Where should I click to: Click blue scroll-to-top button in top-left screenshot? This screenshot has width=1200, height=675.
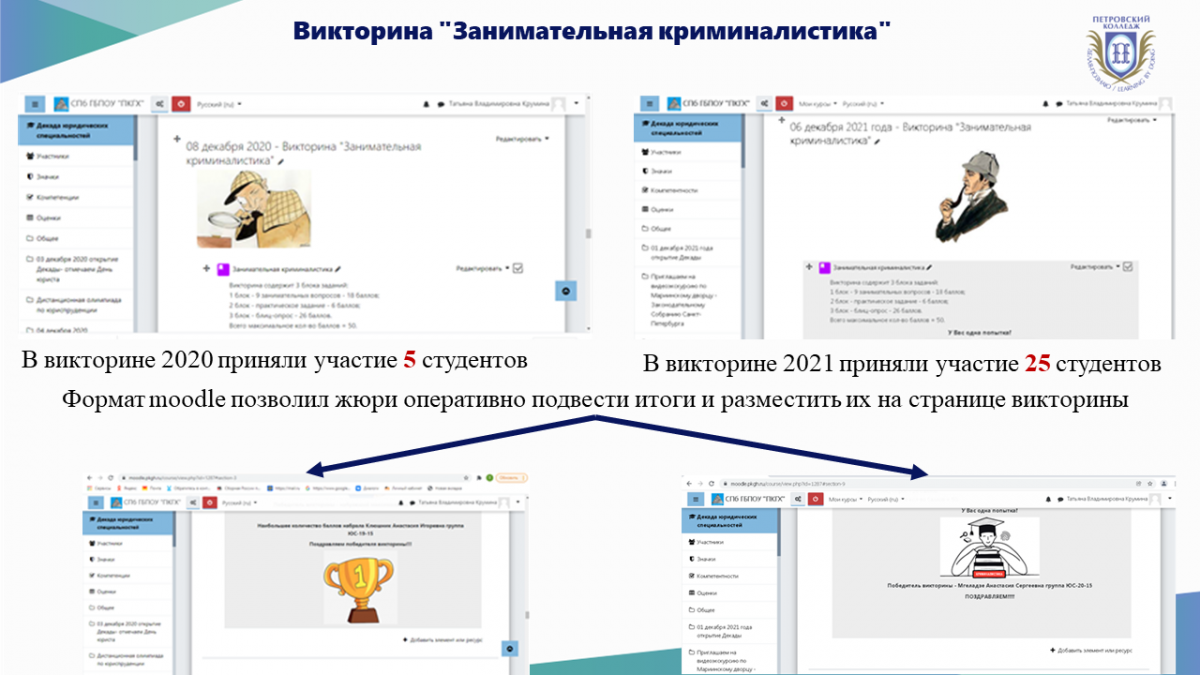click(x=566, y=290)
